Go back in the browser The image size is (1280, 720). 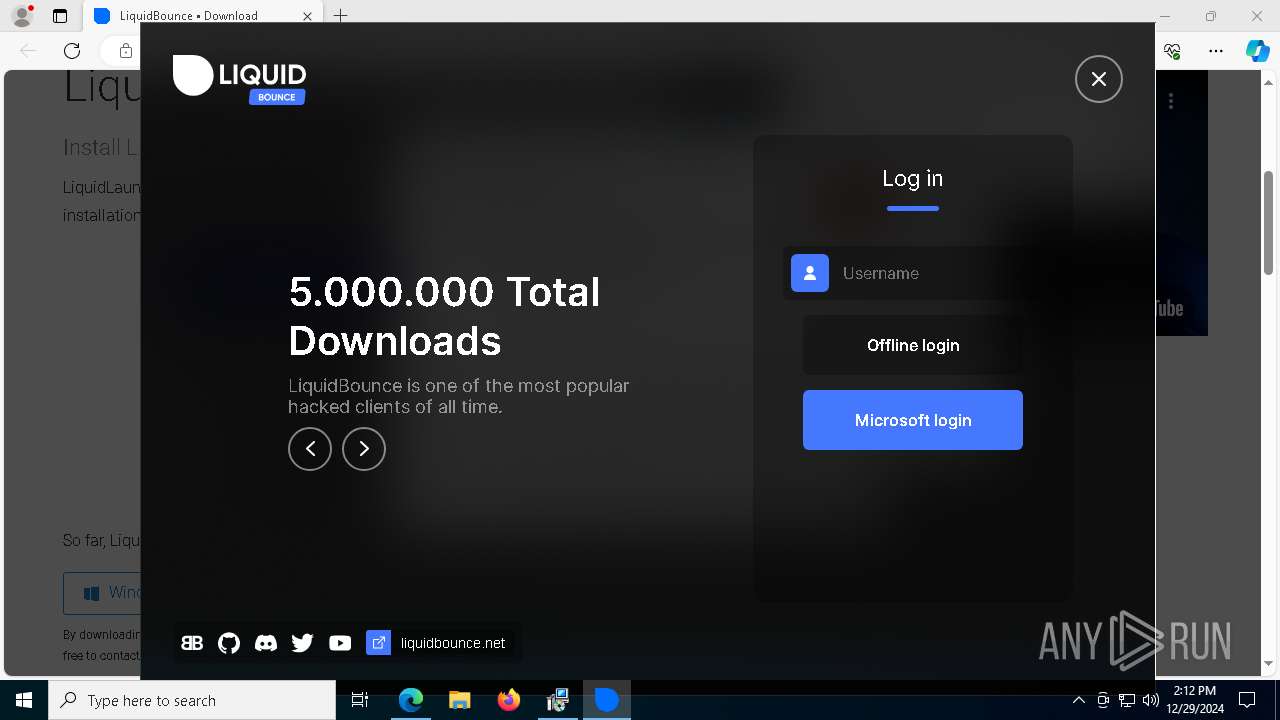(28, 51)
